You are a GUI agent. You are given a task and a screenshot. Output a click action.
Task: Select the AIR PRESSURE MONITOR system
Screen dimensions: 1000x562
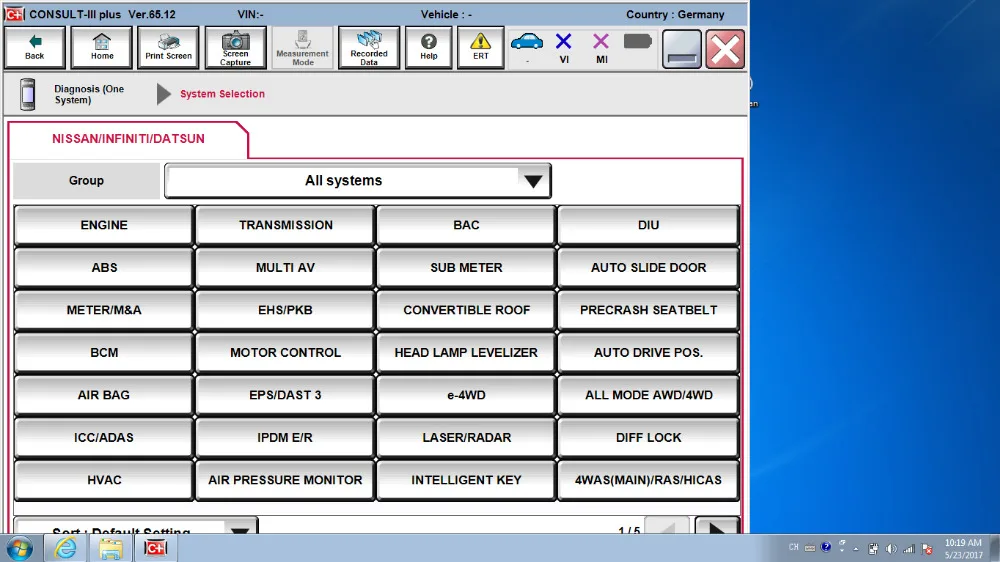click(x=285, y=480)
